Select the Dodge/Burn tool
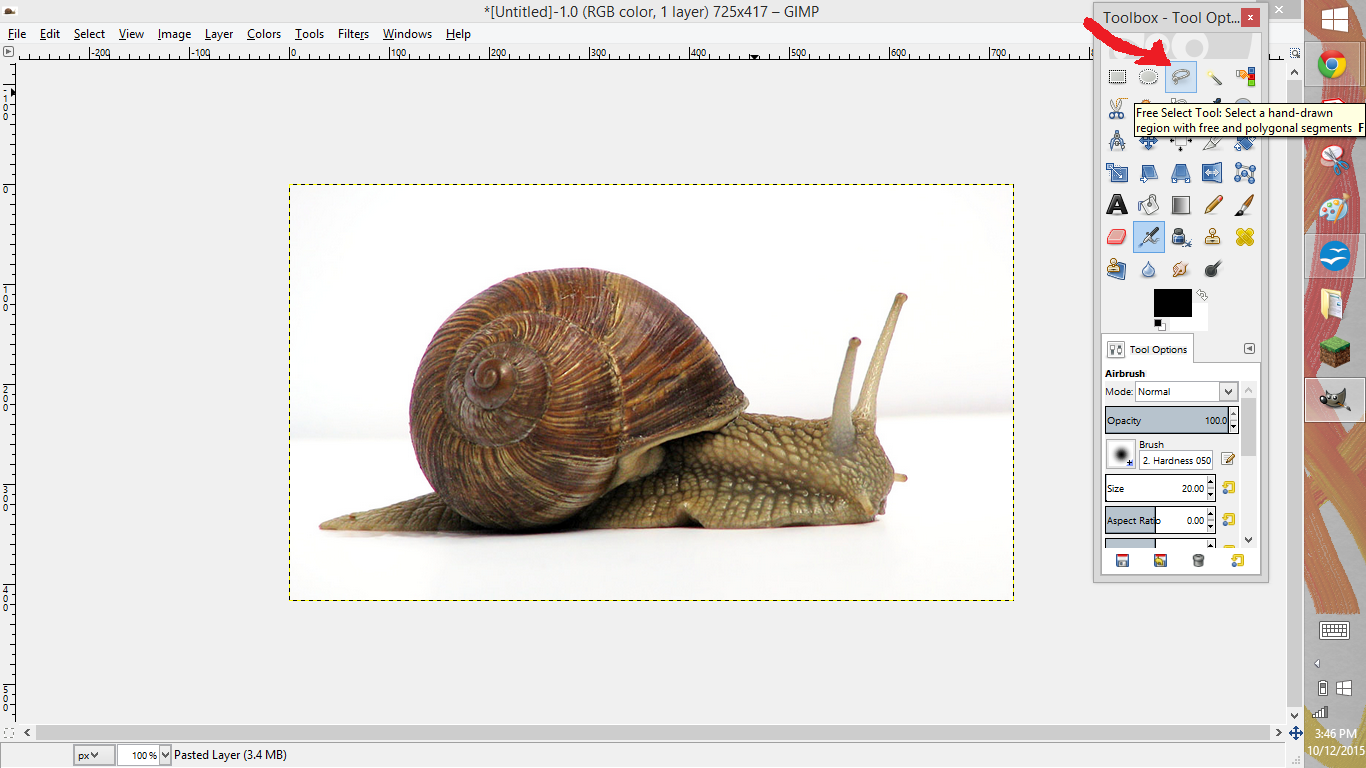This screenshot has width=1366, height=768. point(1213,269)
